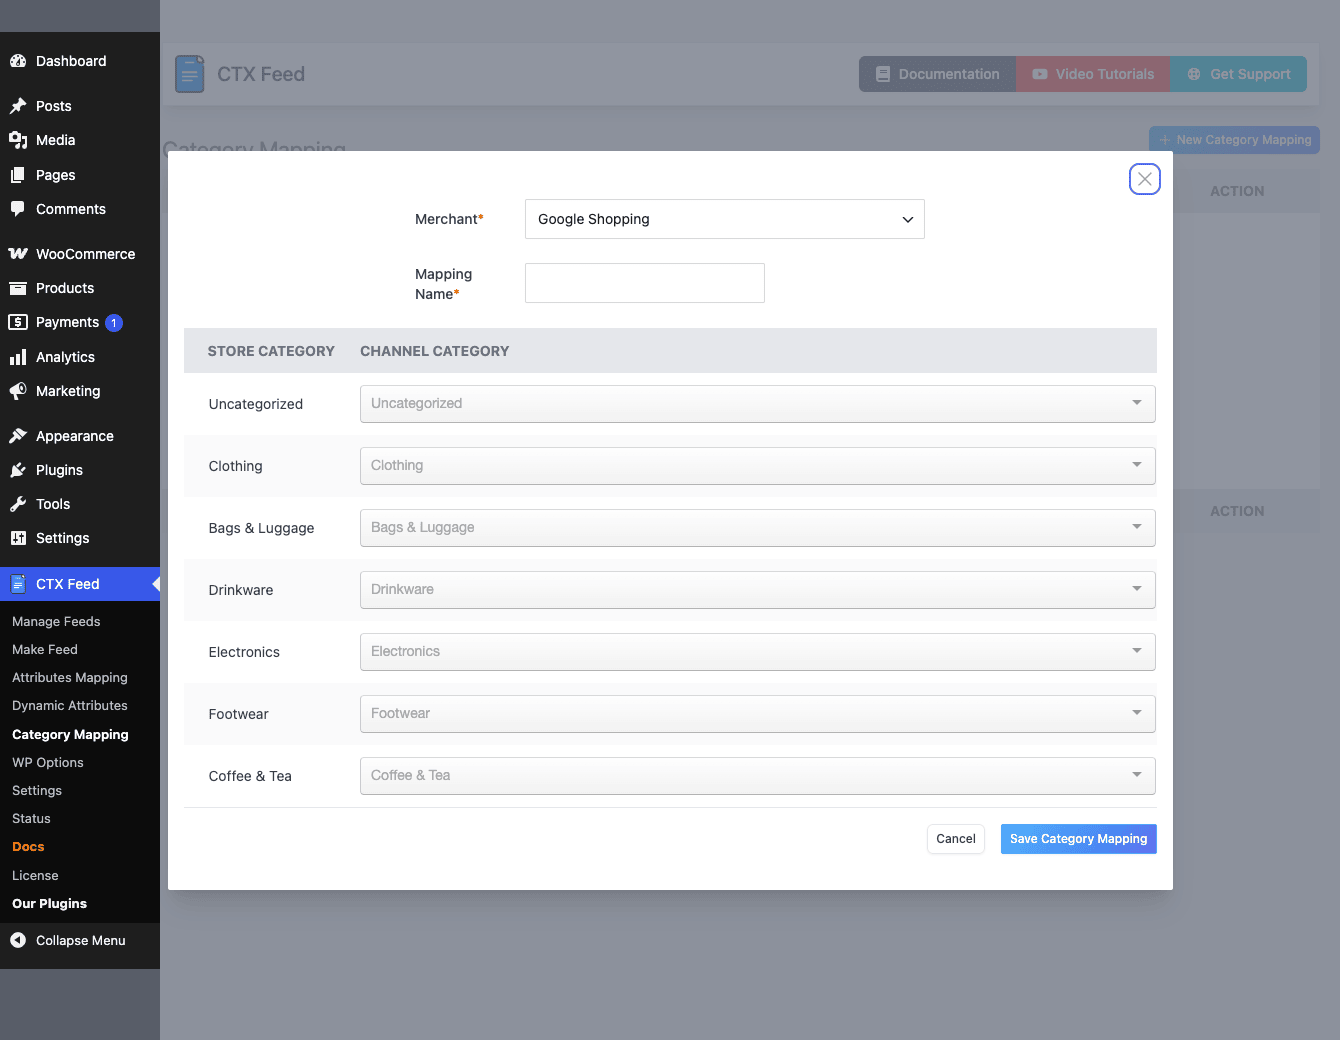Click the CTX Feed document icon in sidebar

[x=18, y=584]
